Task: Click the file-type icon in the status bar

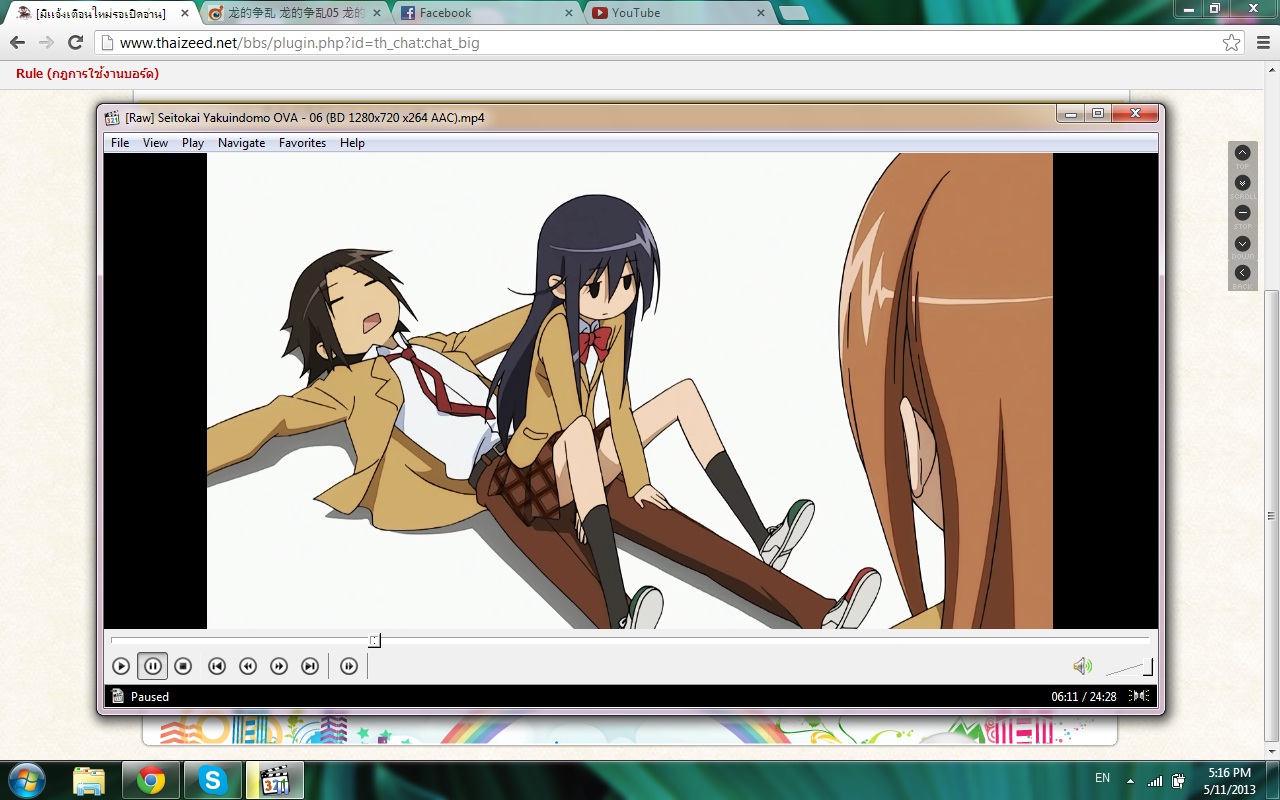Action: [118, 696]
